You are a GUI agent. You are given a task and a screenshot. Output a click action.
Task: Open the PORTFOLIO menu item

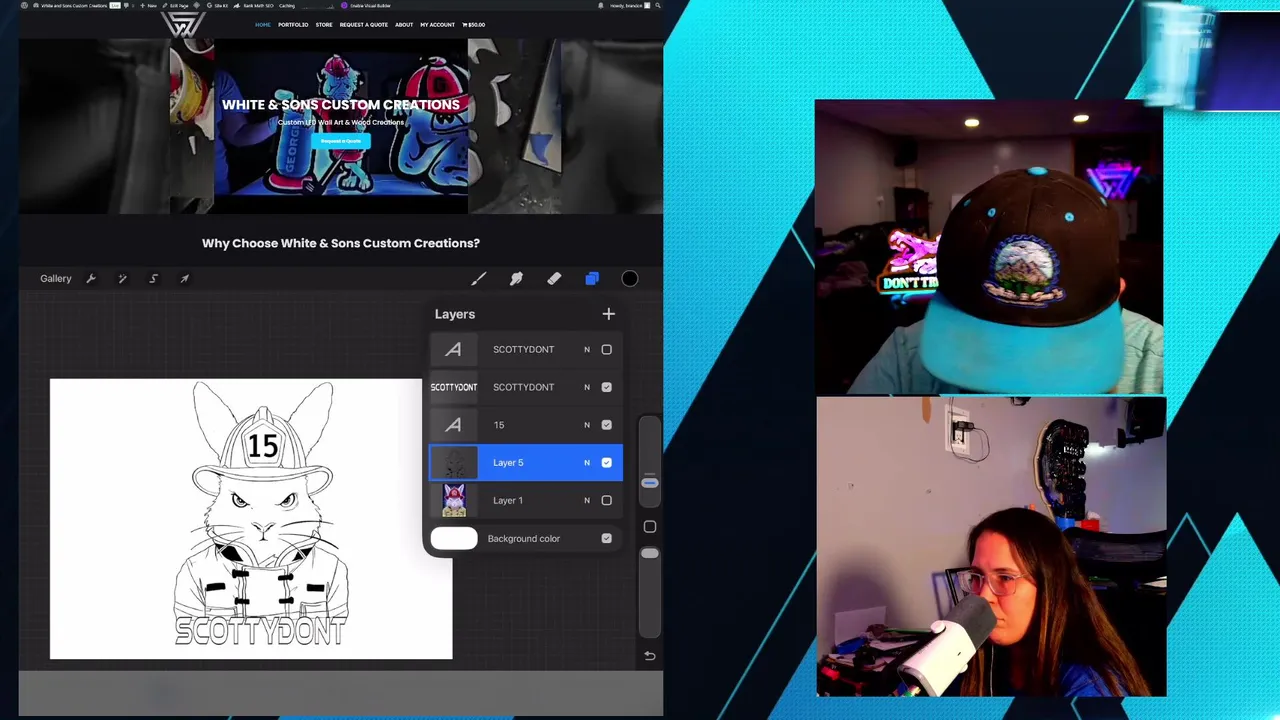coord(293,25)
